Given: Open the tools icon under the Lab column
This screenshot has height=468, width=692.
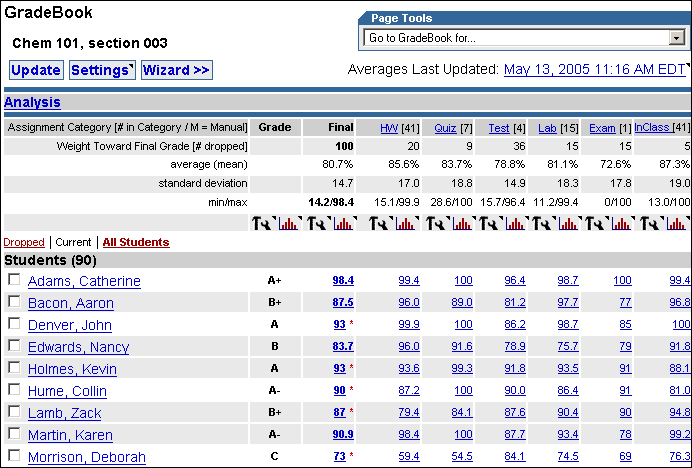Looking at the screenshot, I should click(x=543, y=223).
